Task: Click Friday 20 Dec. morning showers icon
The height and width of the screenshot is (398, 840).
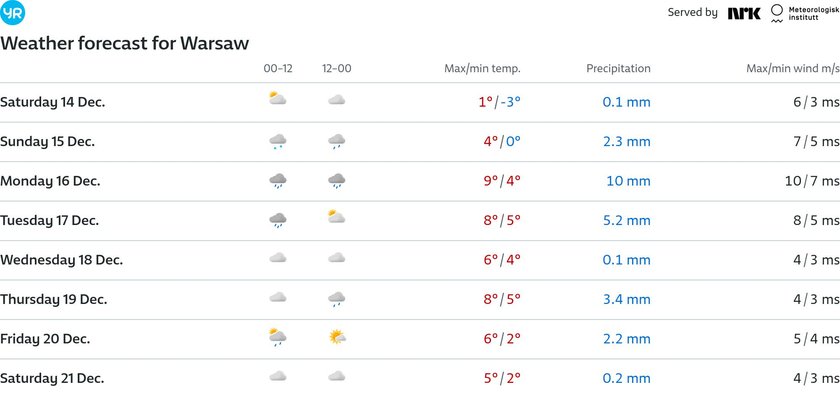Action: point(278,337)
